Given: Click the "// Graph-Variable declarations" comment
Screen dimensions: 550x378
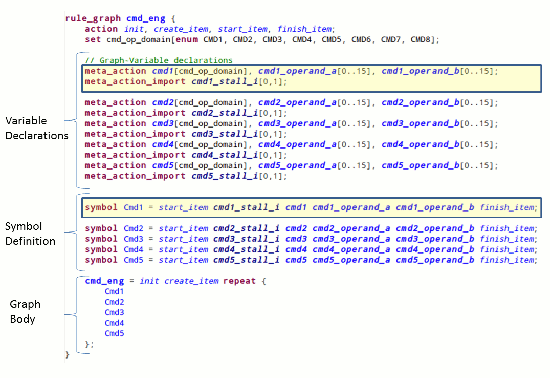Looking at the screenshot, I should point(159,60).
